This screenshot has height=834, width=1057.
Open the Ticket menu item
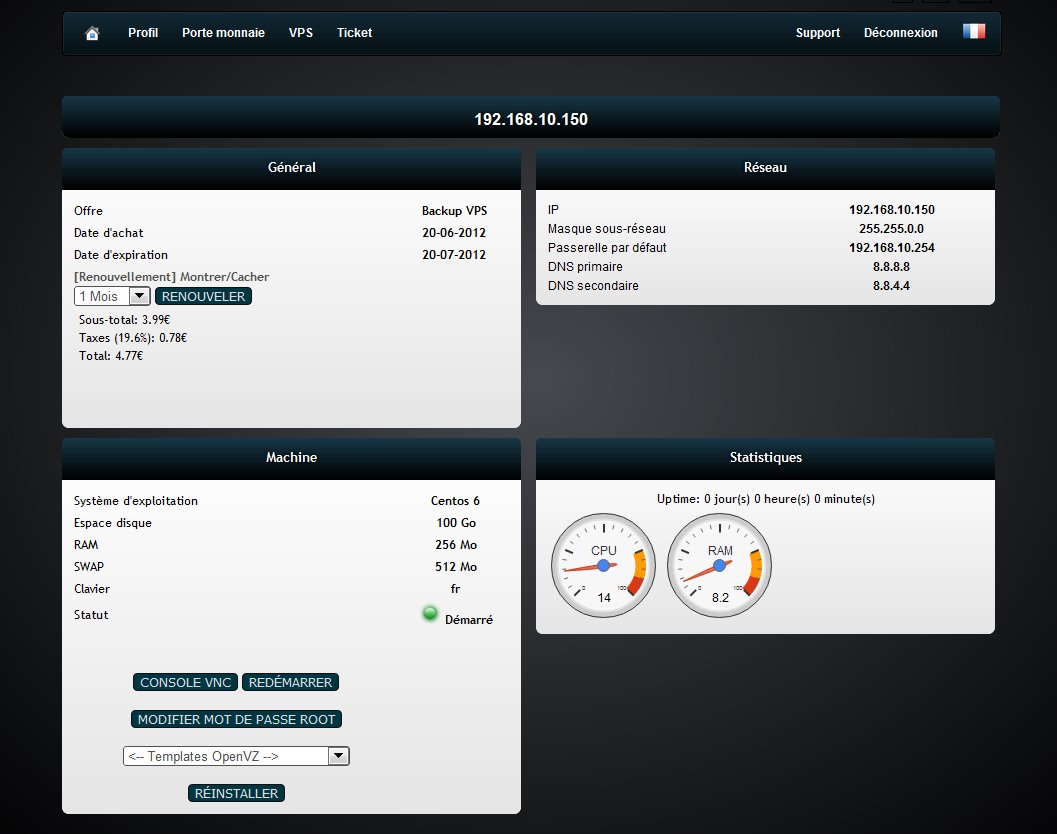[x=354, y=33]
